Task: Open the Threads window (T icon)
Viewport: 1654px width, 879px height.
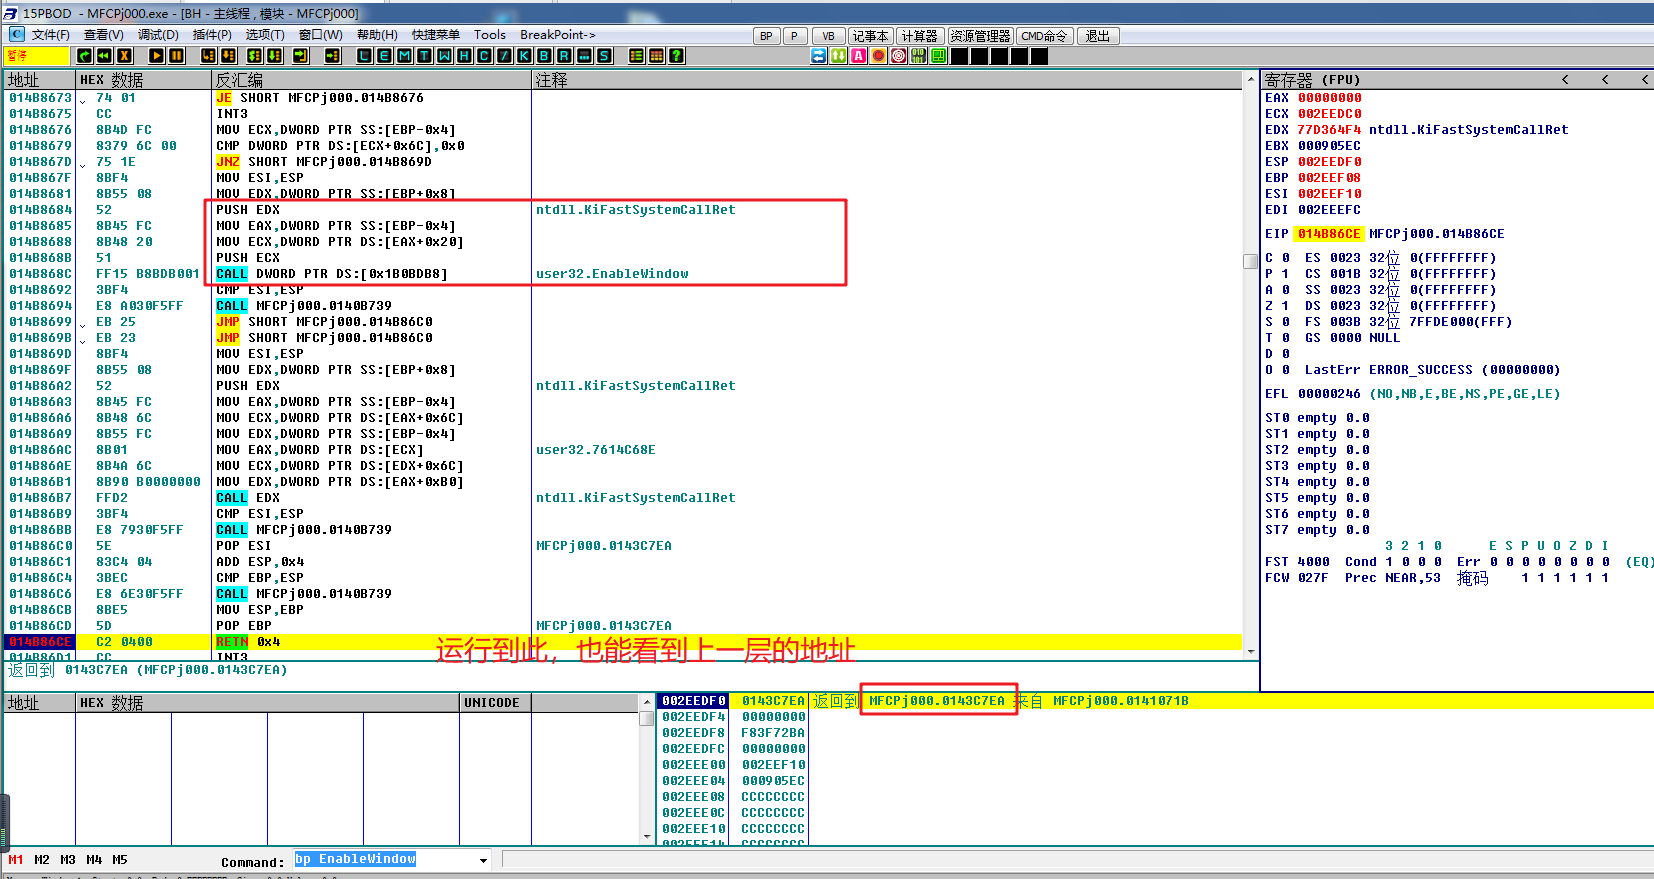Action: point(425,56)
